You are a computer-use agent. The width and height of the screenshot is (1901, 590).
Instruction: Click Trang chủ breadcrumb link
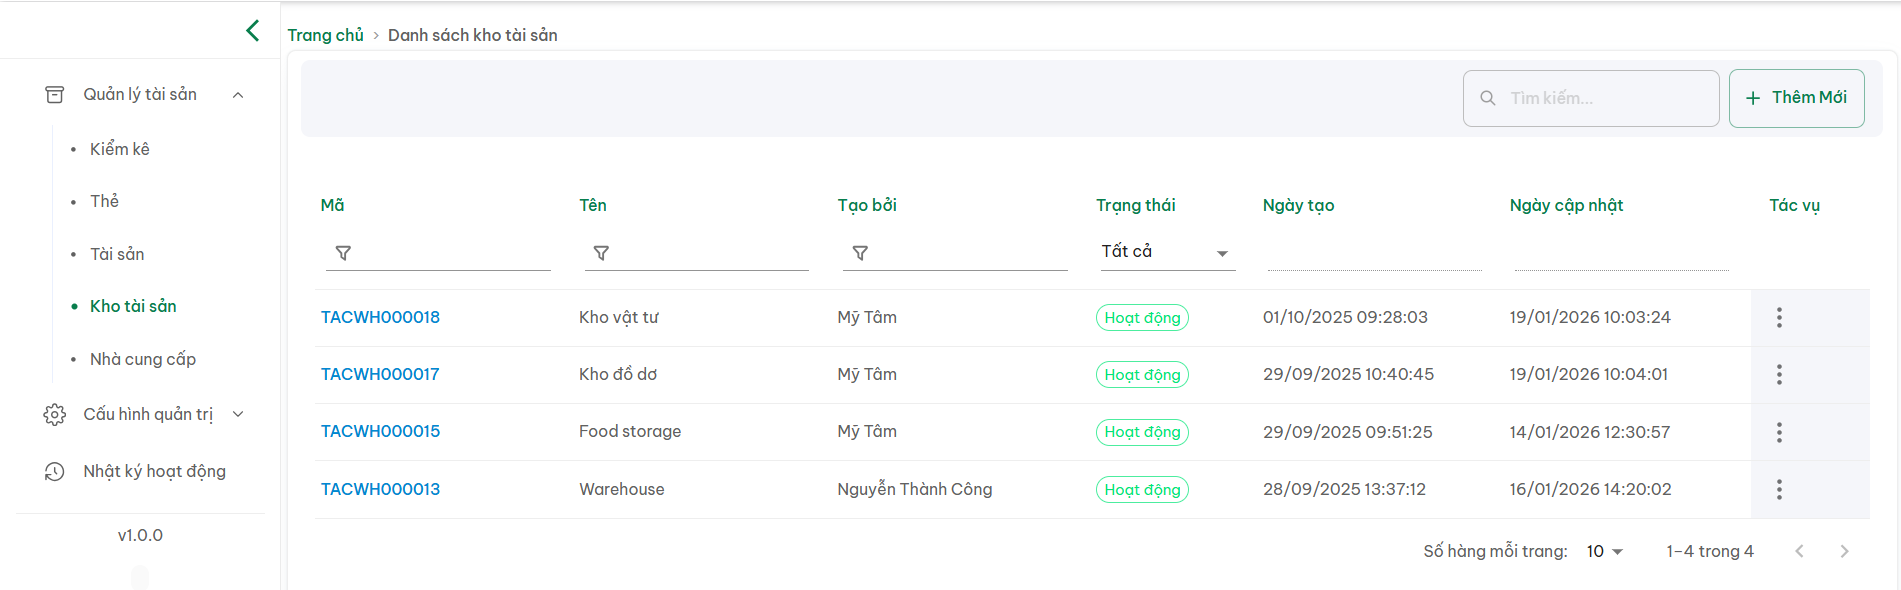[x=325, y=35]
